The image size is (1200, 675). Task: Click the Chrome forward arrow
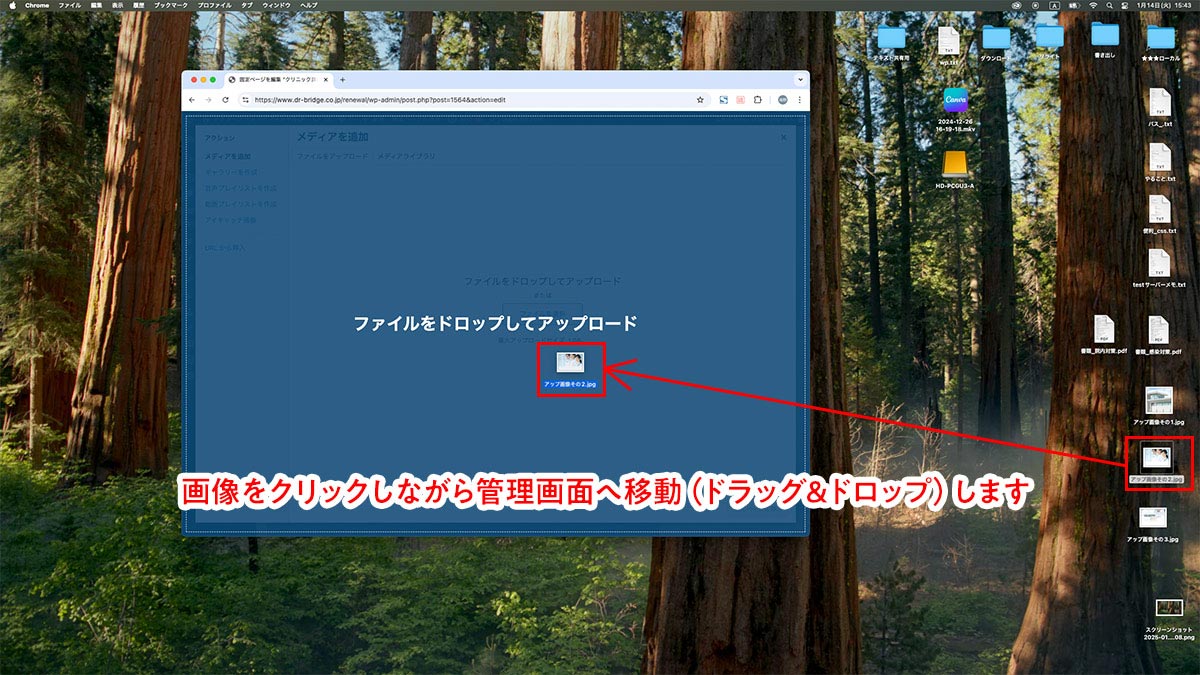tap(208, 100)
